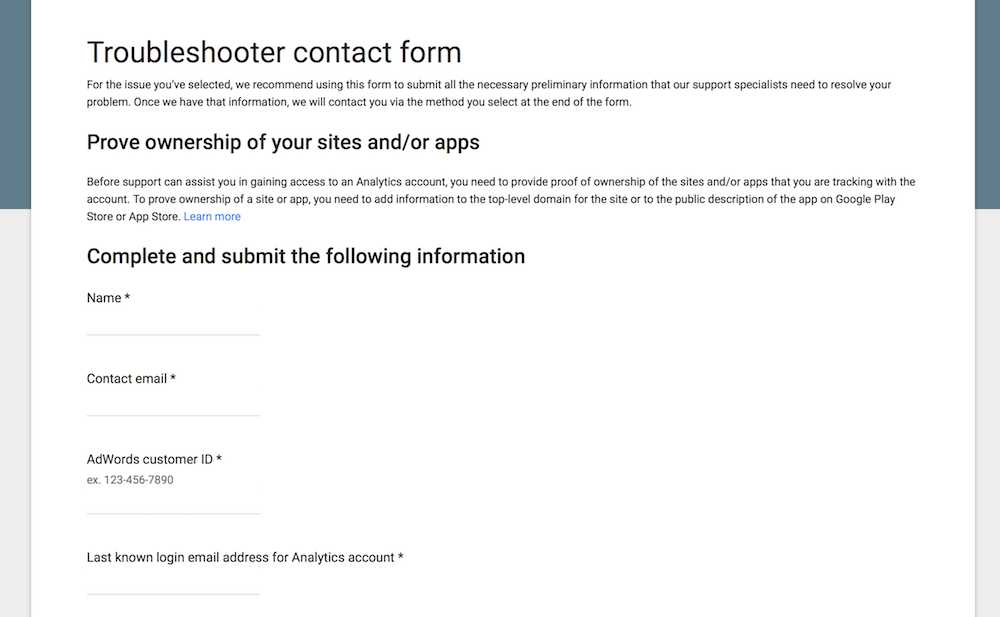
Task: Click the asterisk after AdWords customer ID
Action: tap(219, 458)
